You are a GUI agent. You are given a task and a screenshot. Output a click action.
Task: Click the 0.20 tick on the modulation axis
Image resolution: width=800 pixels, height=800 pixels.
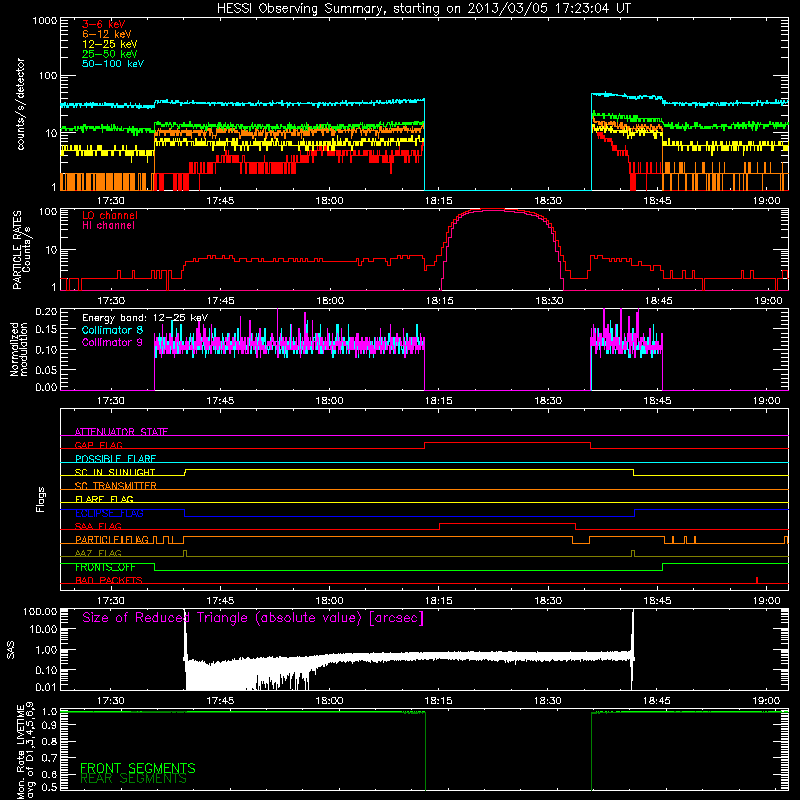pyautogui.click(x=46, y=312)
